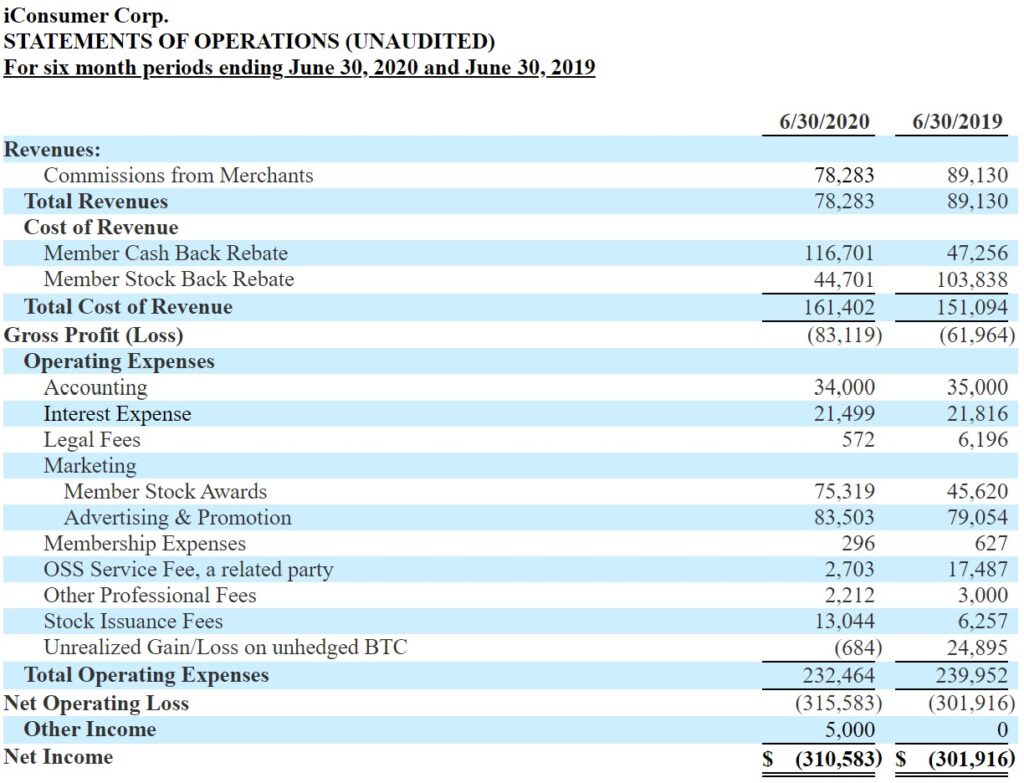Click the (684) unhedged BTC value

[858, 648]
